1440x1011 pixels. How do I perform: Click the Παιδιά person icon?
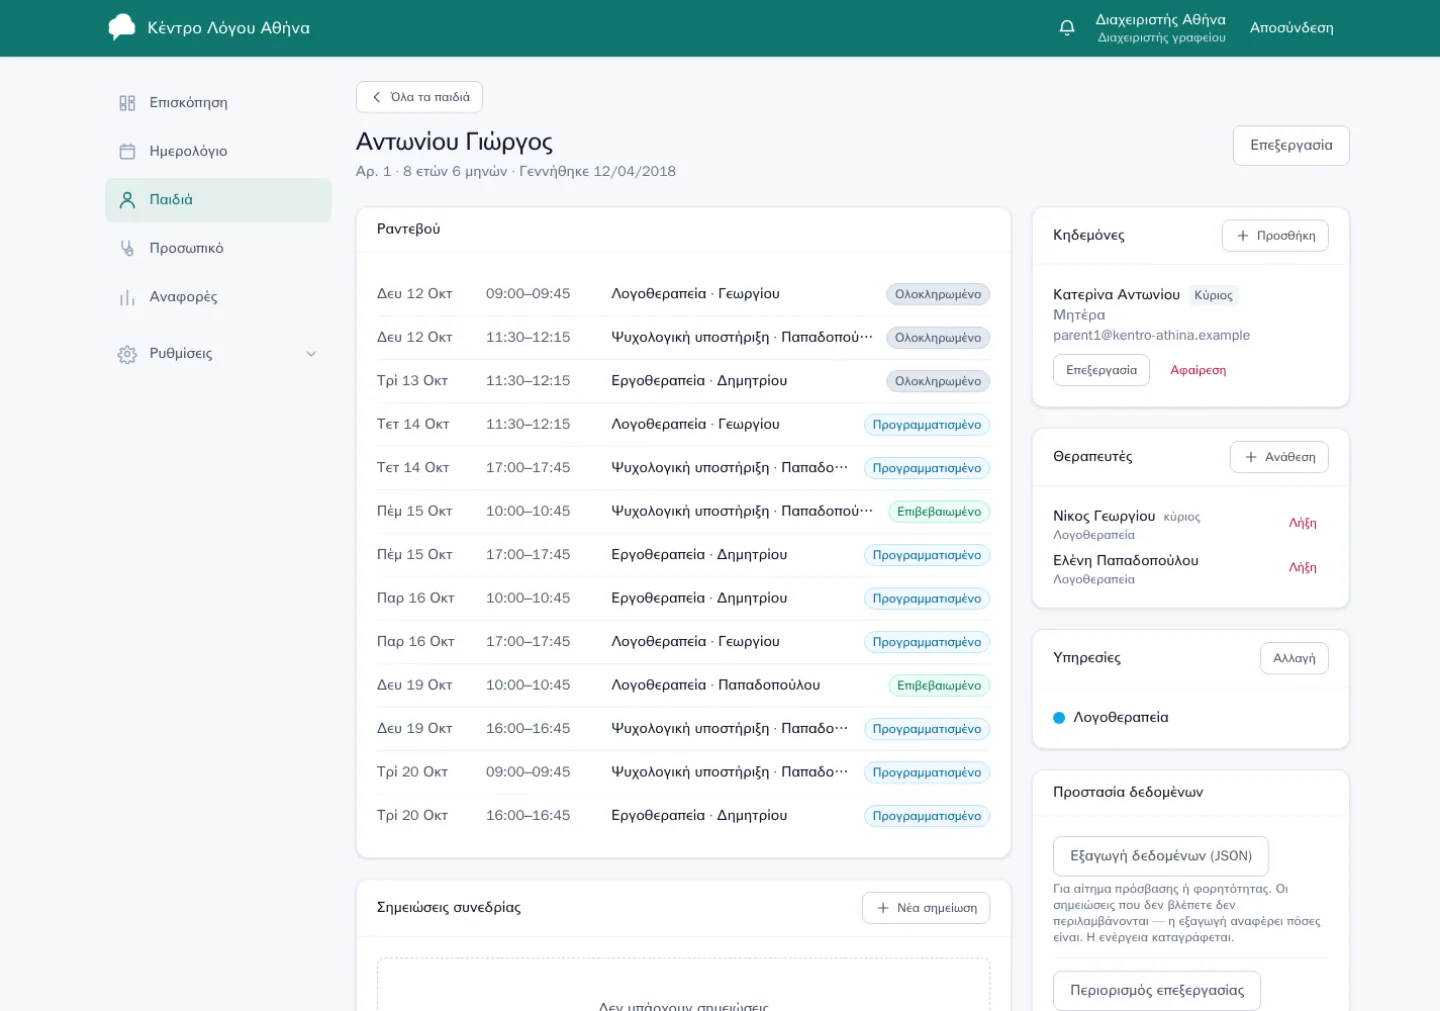[127, 200]
